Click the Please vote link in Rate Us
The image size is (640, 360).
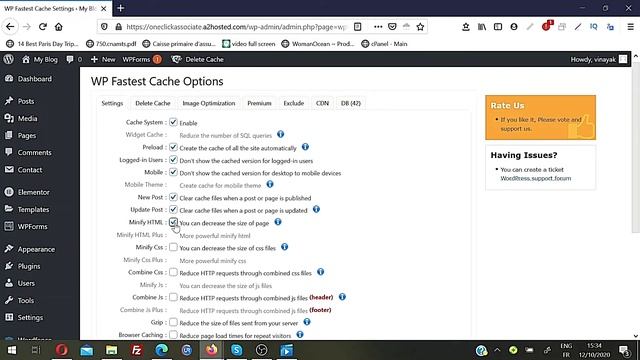click(553, 120)
